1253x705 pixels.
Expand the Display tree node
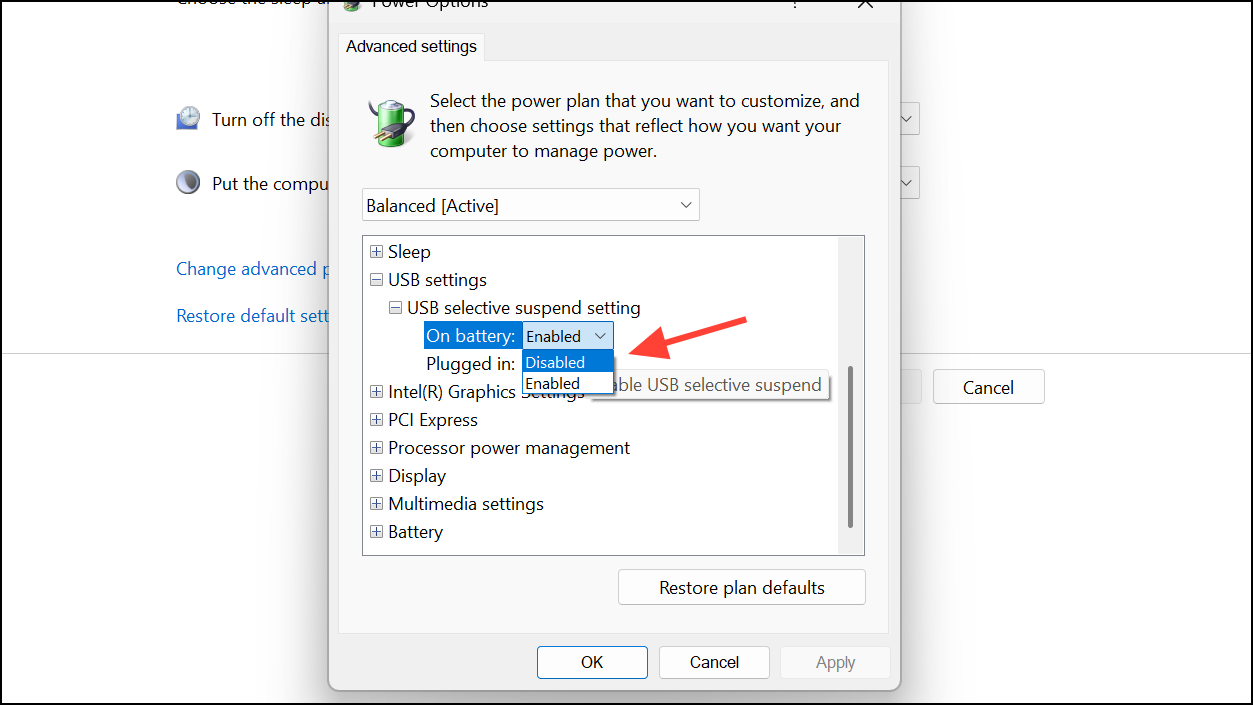click(376, 476)
